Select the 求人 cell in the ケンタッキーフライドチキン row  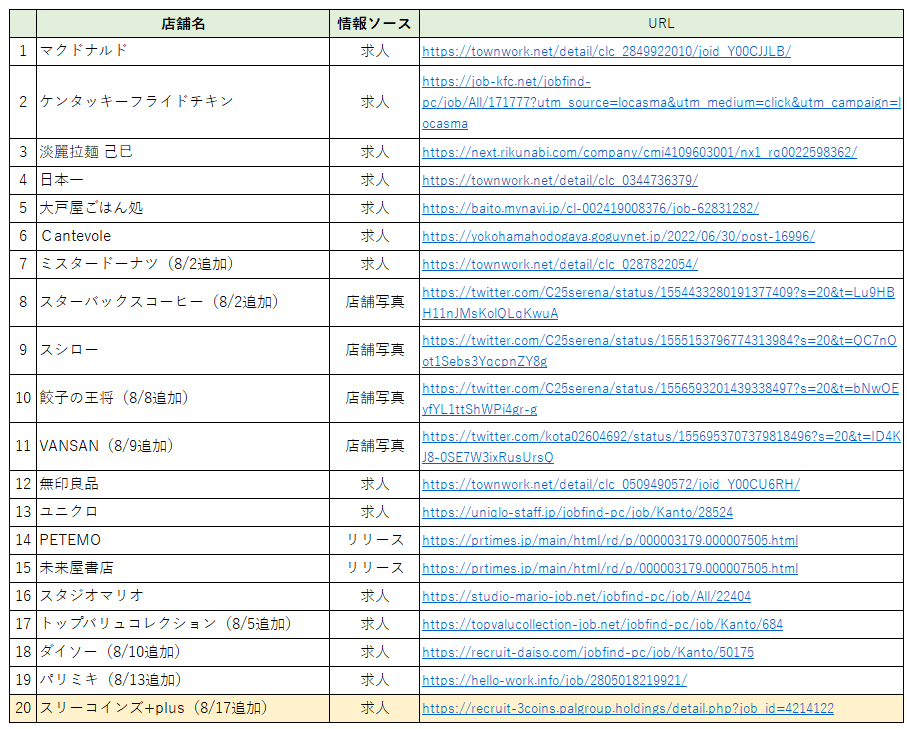coord(374,102)
